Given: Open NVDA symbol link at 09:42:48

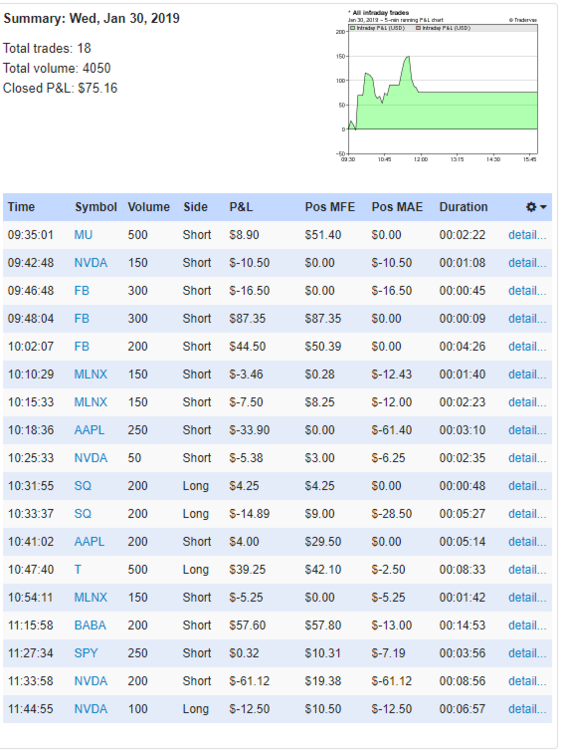Looking at the screenshot, I should click(x=90, y=263).
